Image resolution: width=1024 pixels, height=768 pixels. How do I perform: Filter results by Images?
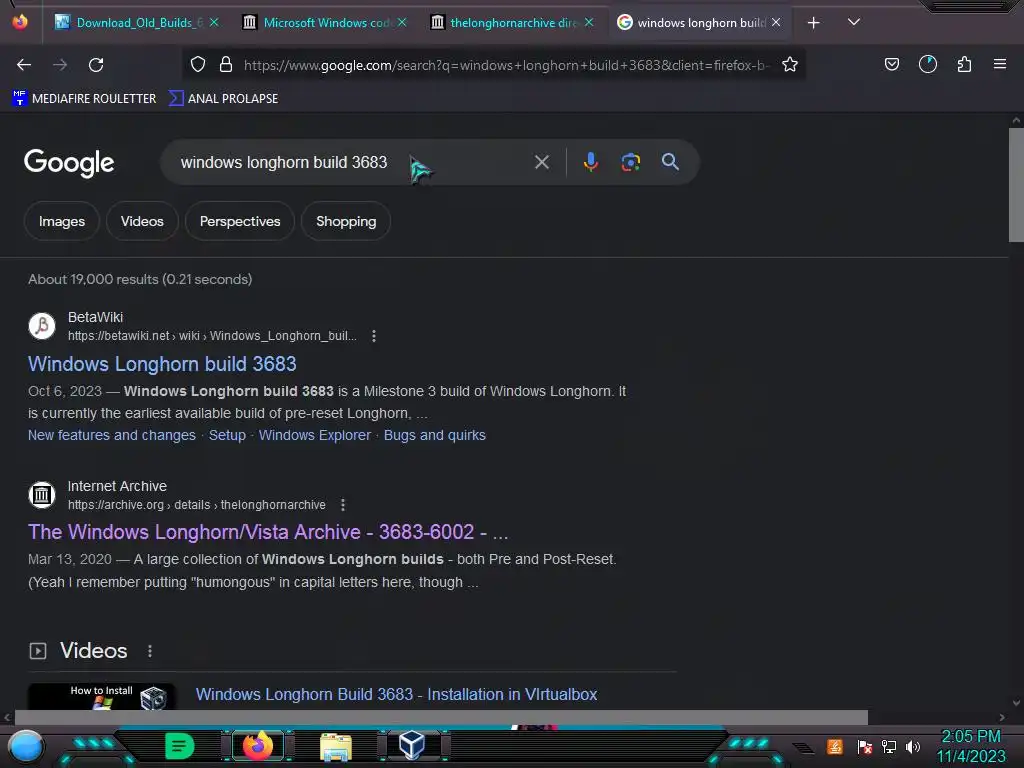(x=61, y=221)
